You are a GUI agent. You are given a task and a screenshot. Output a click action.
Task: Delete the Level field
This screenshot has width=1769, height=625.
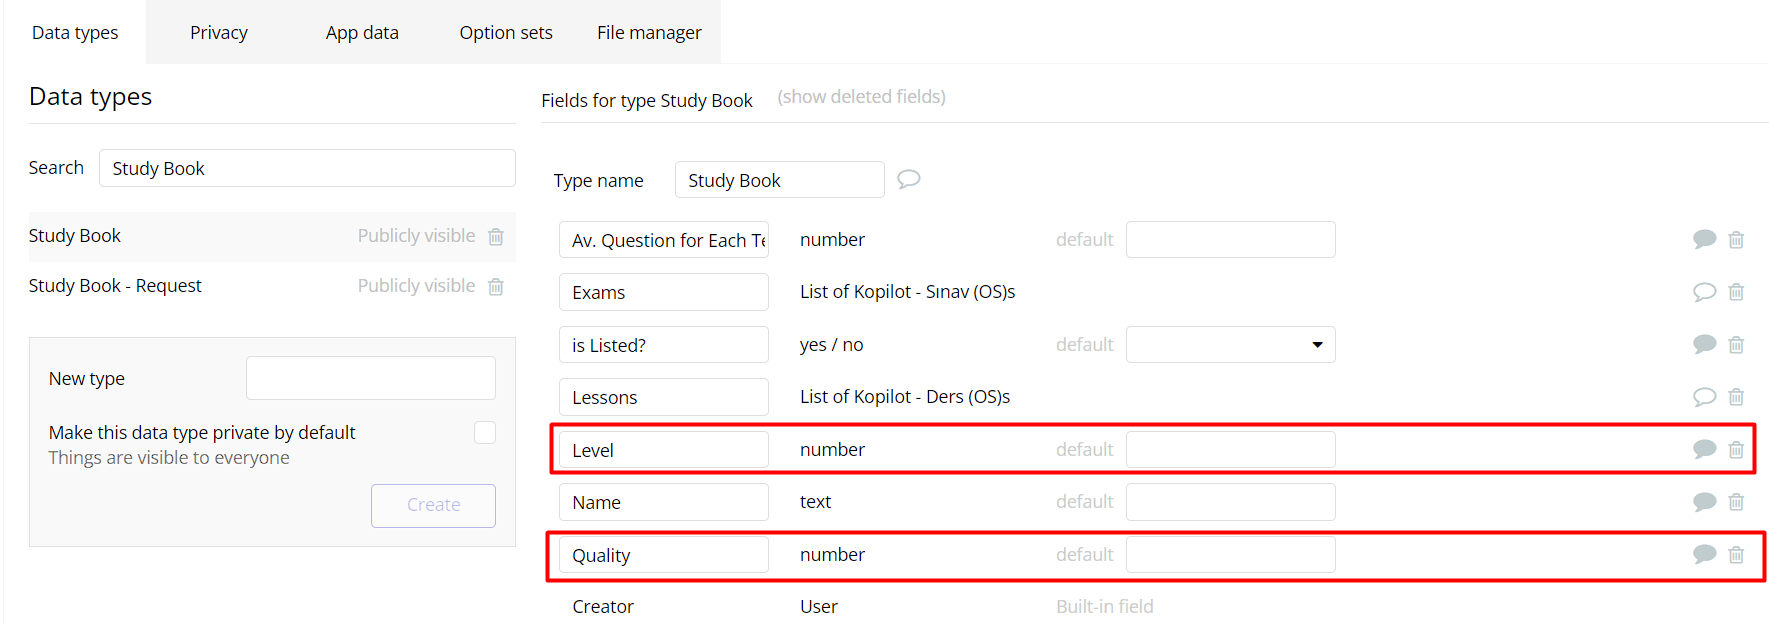pyautogui.click(x=1736, y=450)
